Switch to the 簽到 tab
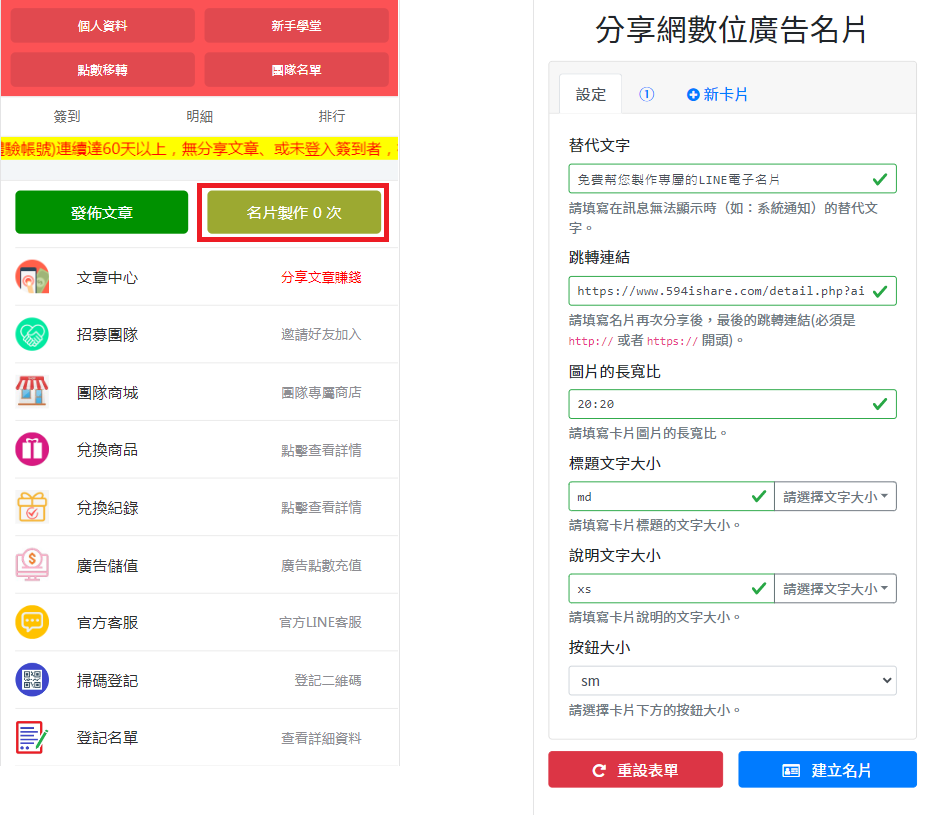 coord(67,116)
